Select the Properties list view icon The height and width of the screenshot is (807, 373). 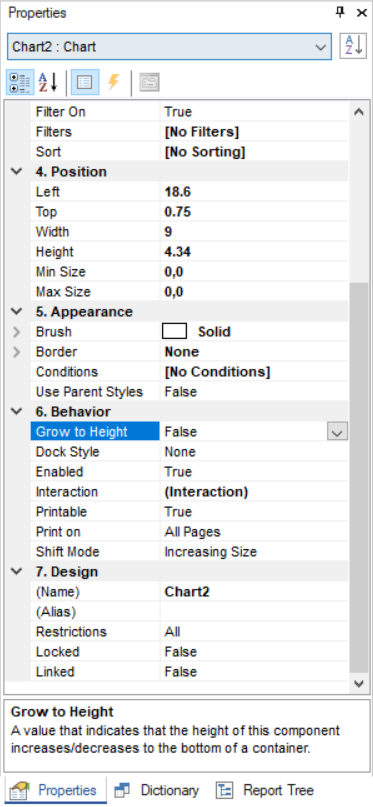point(84,82)
